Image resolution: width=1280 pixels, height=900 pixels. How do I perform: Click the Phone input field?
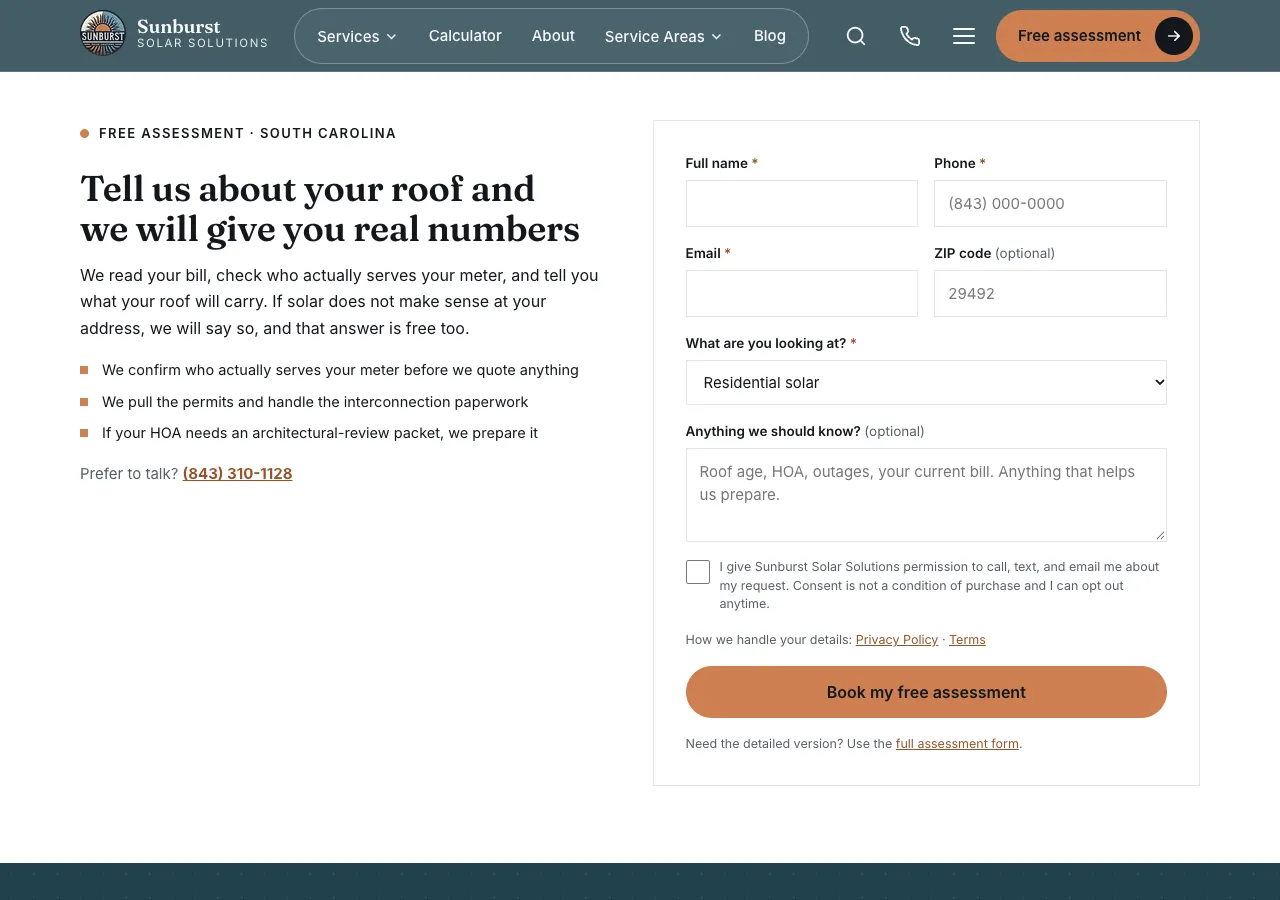[x=1050, y=203]
